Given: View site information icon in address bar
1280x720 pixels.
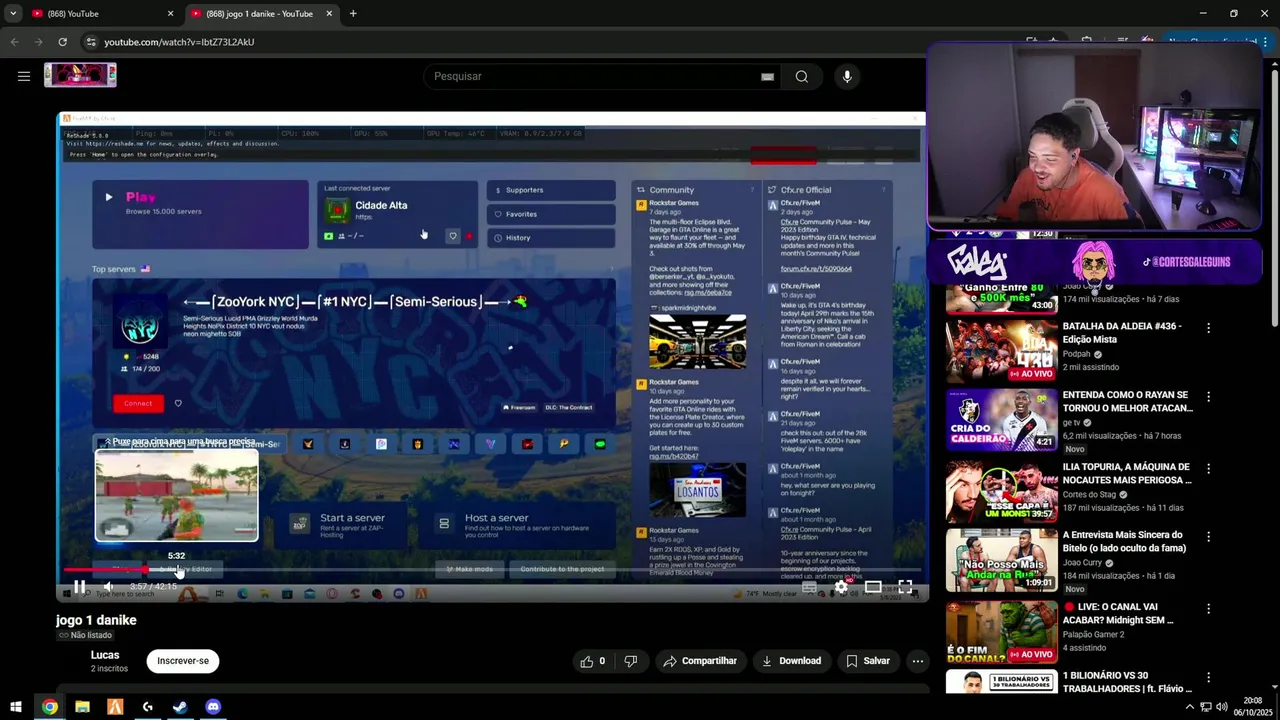Looking at the screenshot, I should tap(90, 42).
